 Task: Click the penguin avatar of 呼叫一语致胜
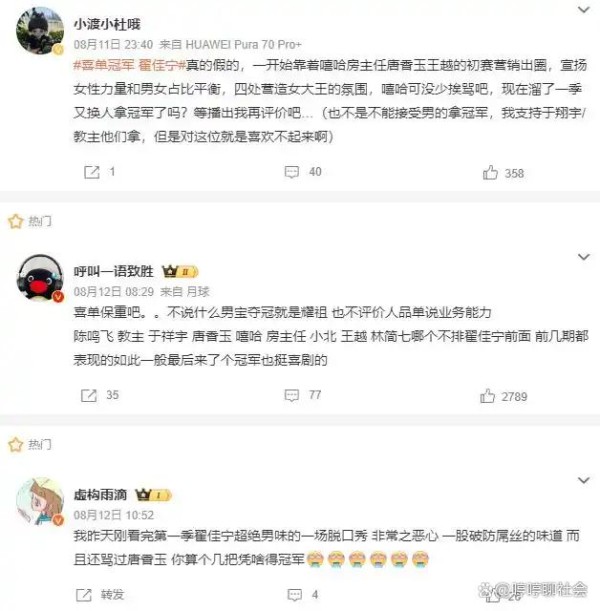40,278
